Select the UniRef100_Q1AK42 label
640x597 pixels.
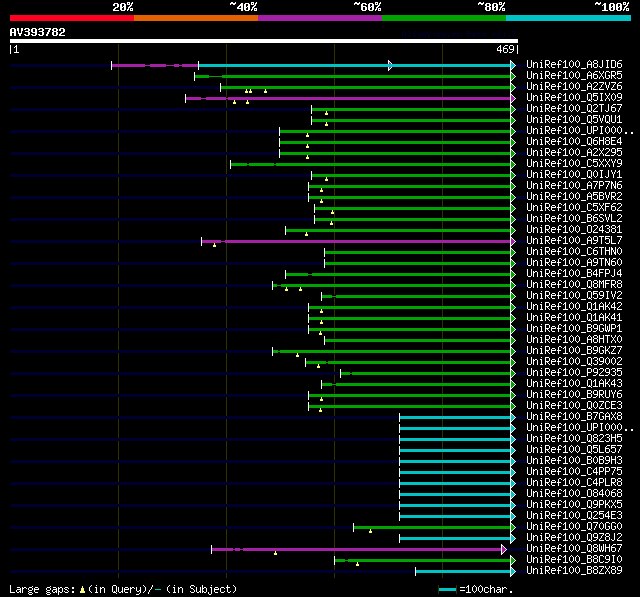[574, 307]
